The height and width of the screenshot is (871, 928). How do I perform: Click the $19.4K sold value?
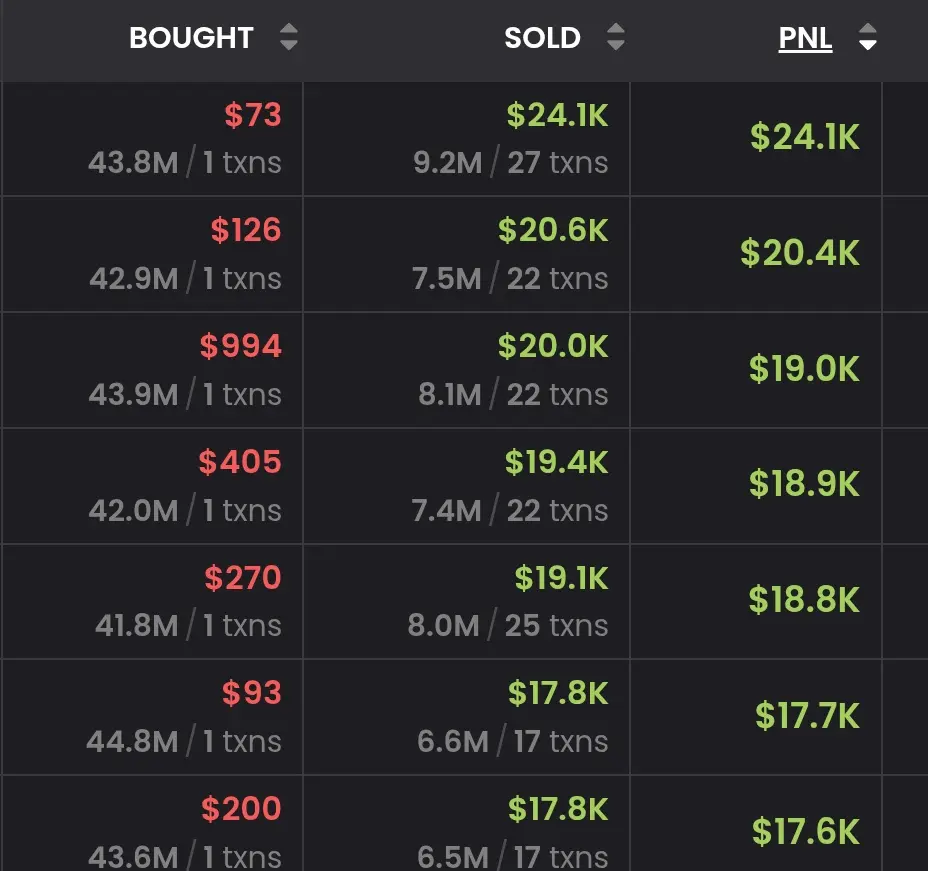pos(556,462)
